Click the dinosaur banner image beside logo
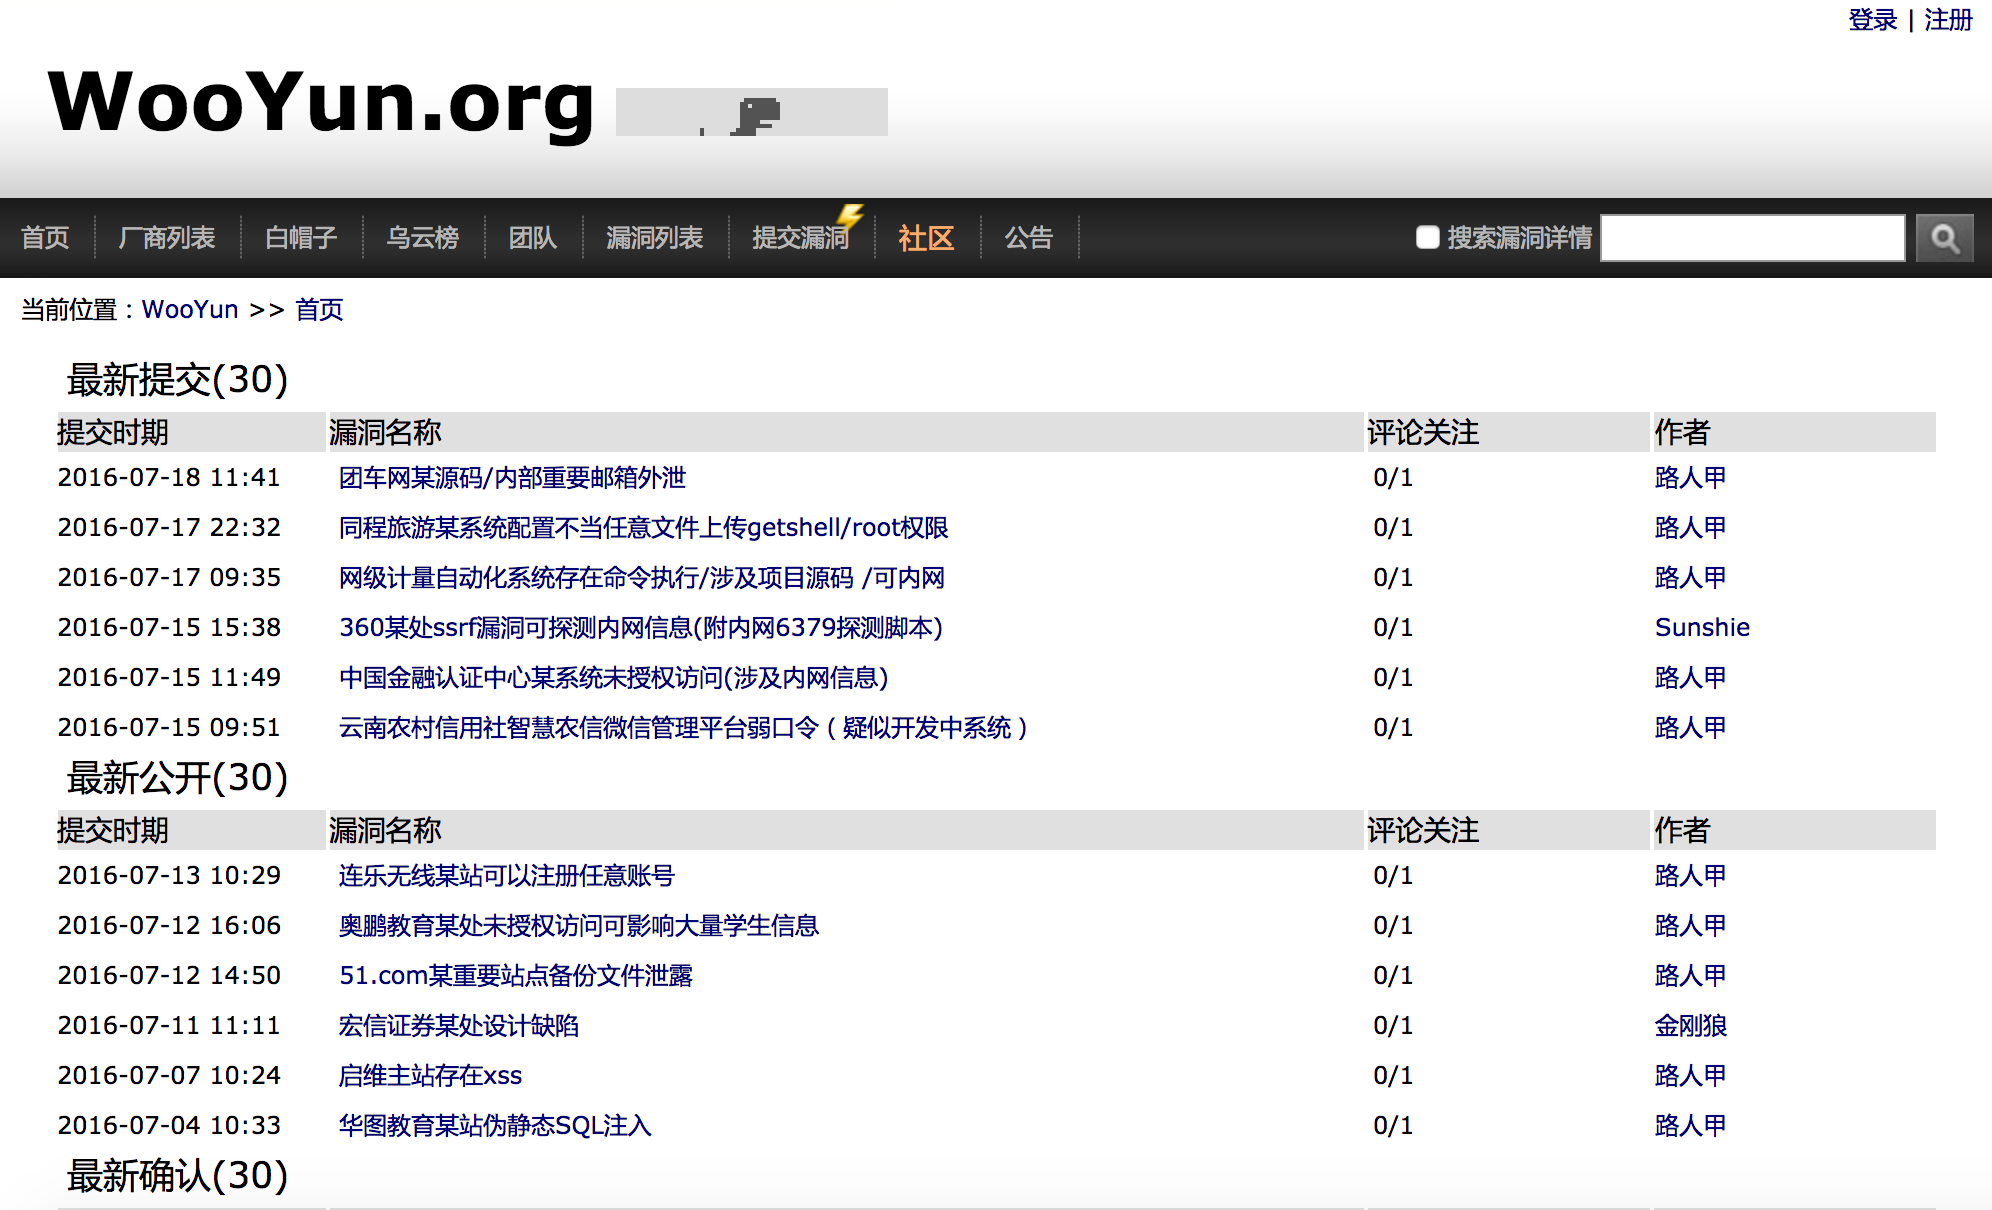The height and width of the screenshot is (1210, 1992). pyautogui.click(x=751, y=112)
